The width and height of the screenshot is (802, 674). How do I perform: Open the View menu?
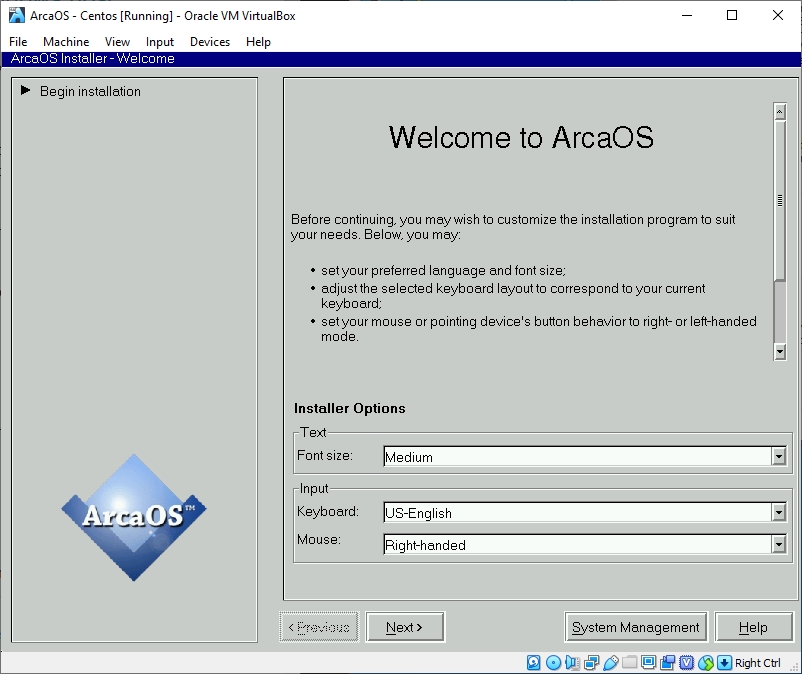tap(117, 42)
